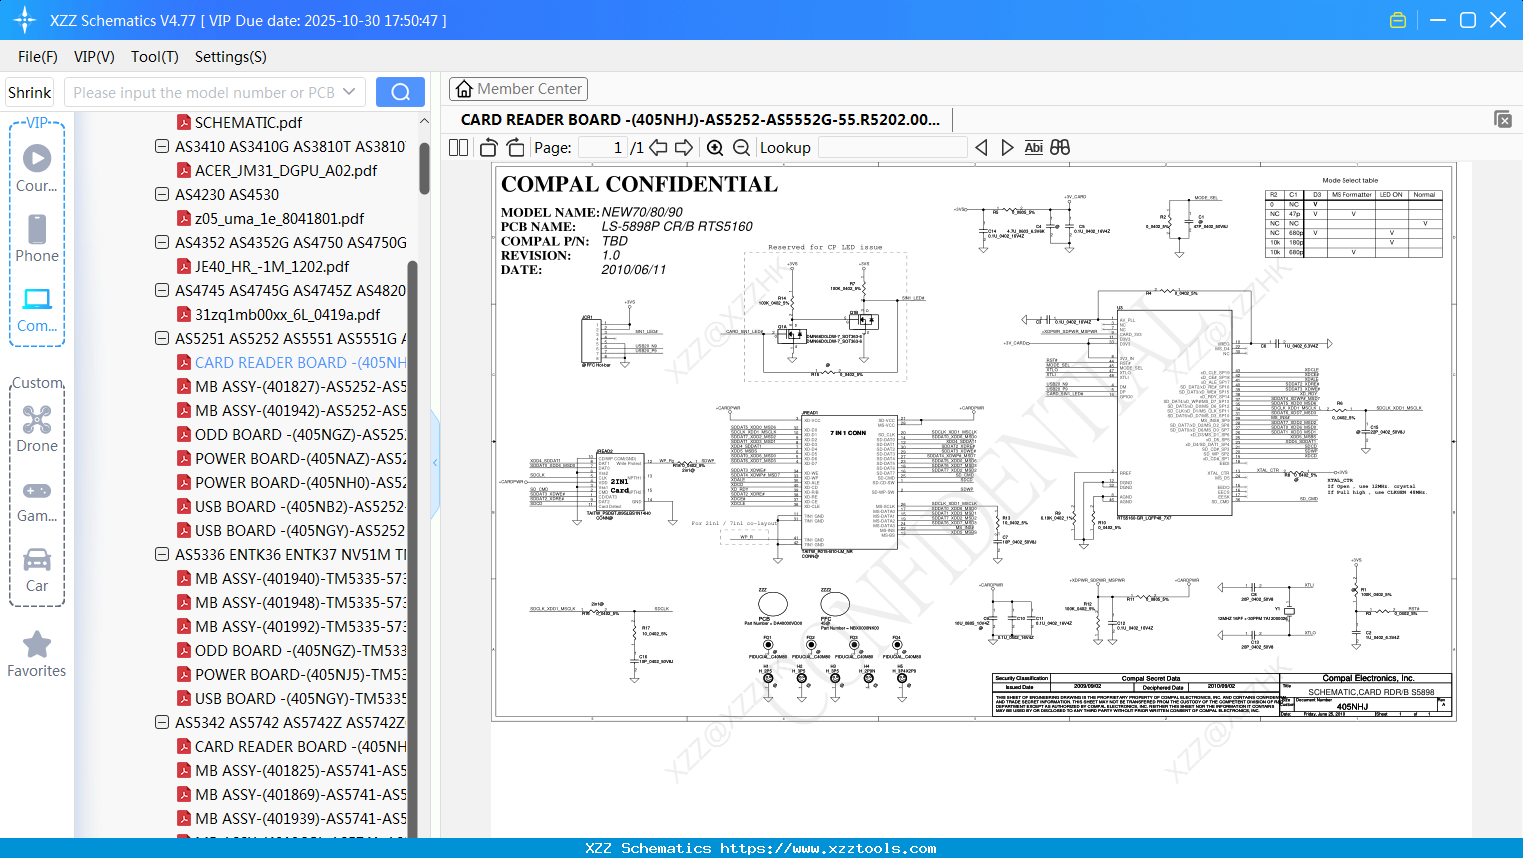Collapse the AS4352 AS4352G folder
Screen dimensions: 1523x858
(162, 242)
